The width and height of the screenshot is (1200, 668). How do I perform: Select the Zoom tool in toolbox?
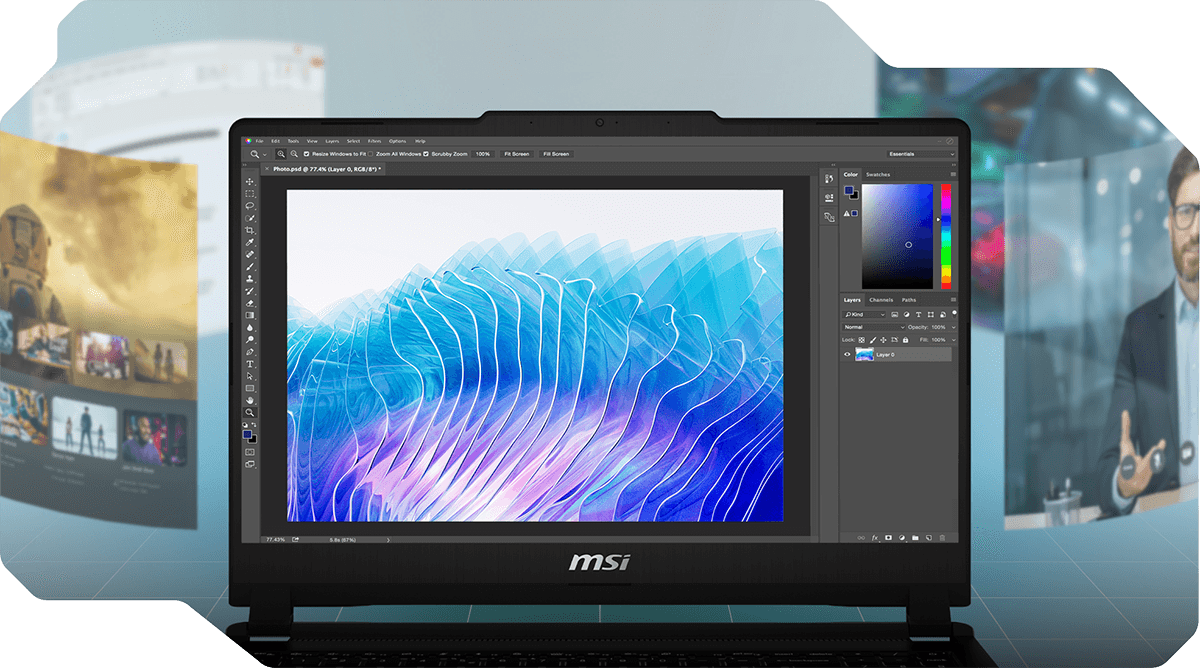point(250,412)
